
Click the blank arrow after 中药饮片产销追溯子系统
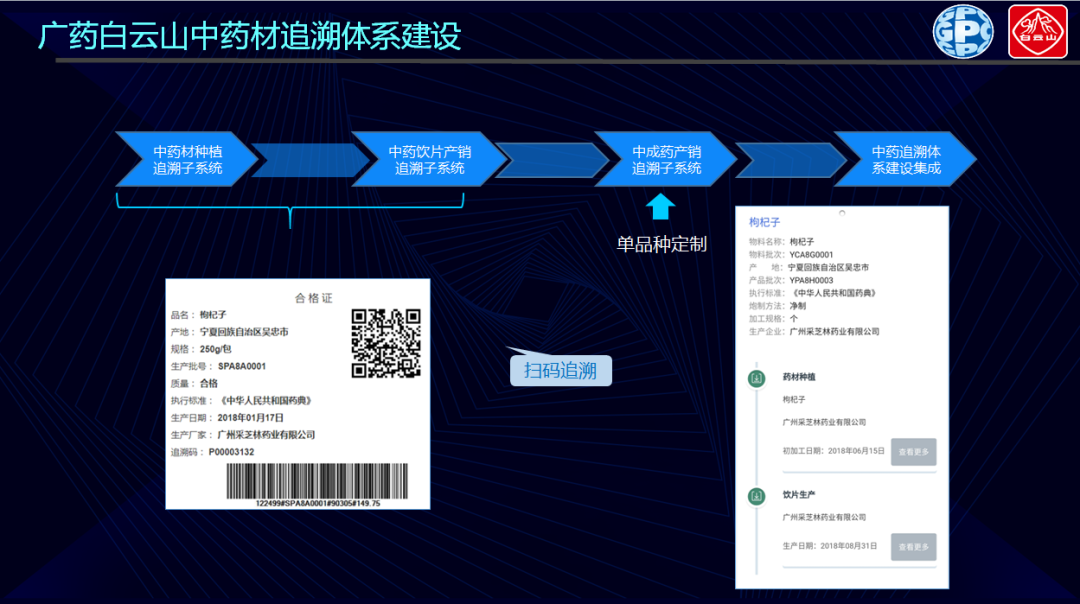click(551, 160)
